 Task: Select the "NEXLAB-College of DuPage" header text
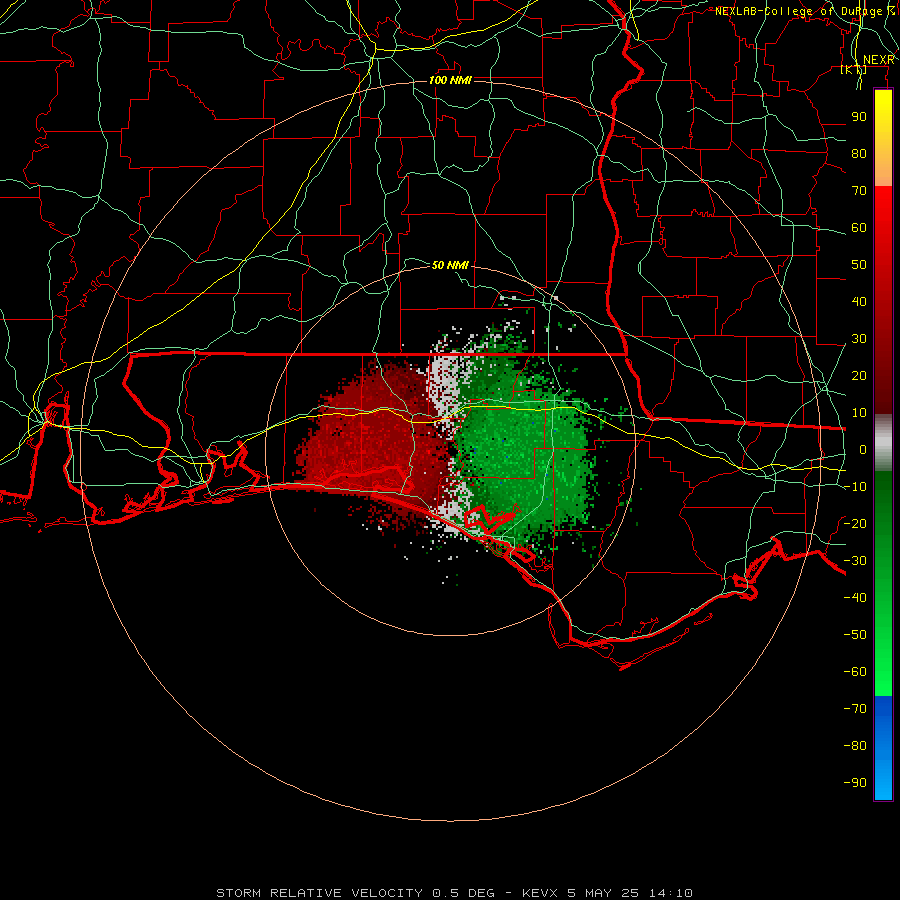pos(798,11)
